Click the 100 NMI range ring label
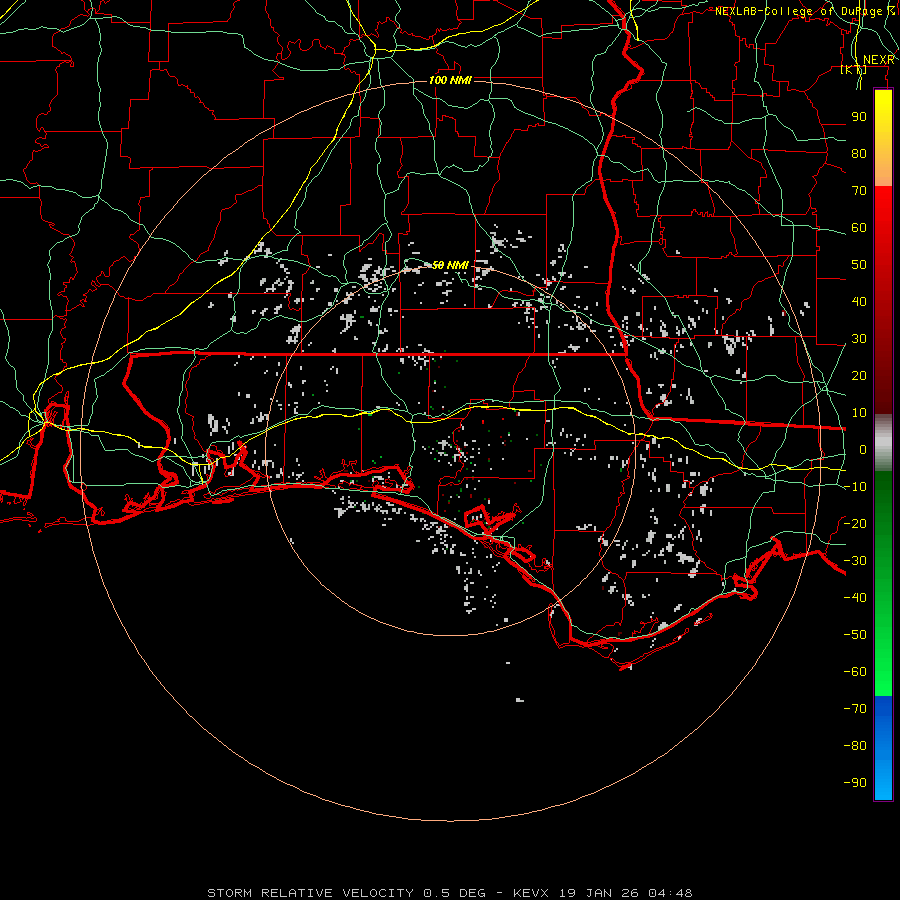Viewport: 900px width, 900px height. coord(450,80)
